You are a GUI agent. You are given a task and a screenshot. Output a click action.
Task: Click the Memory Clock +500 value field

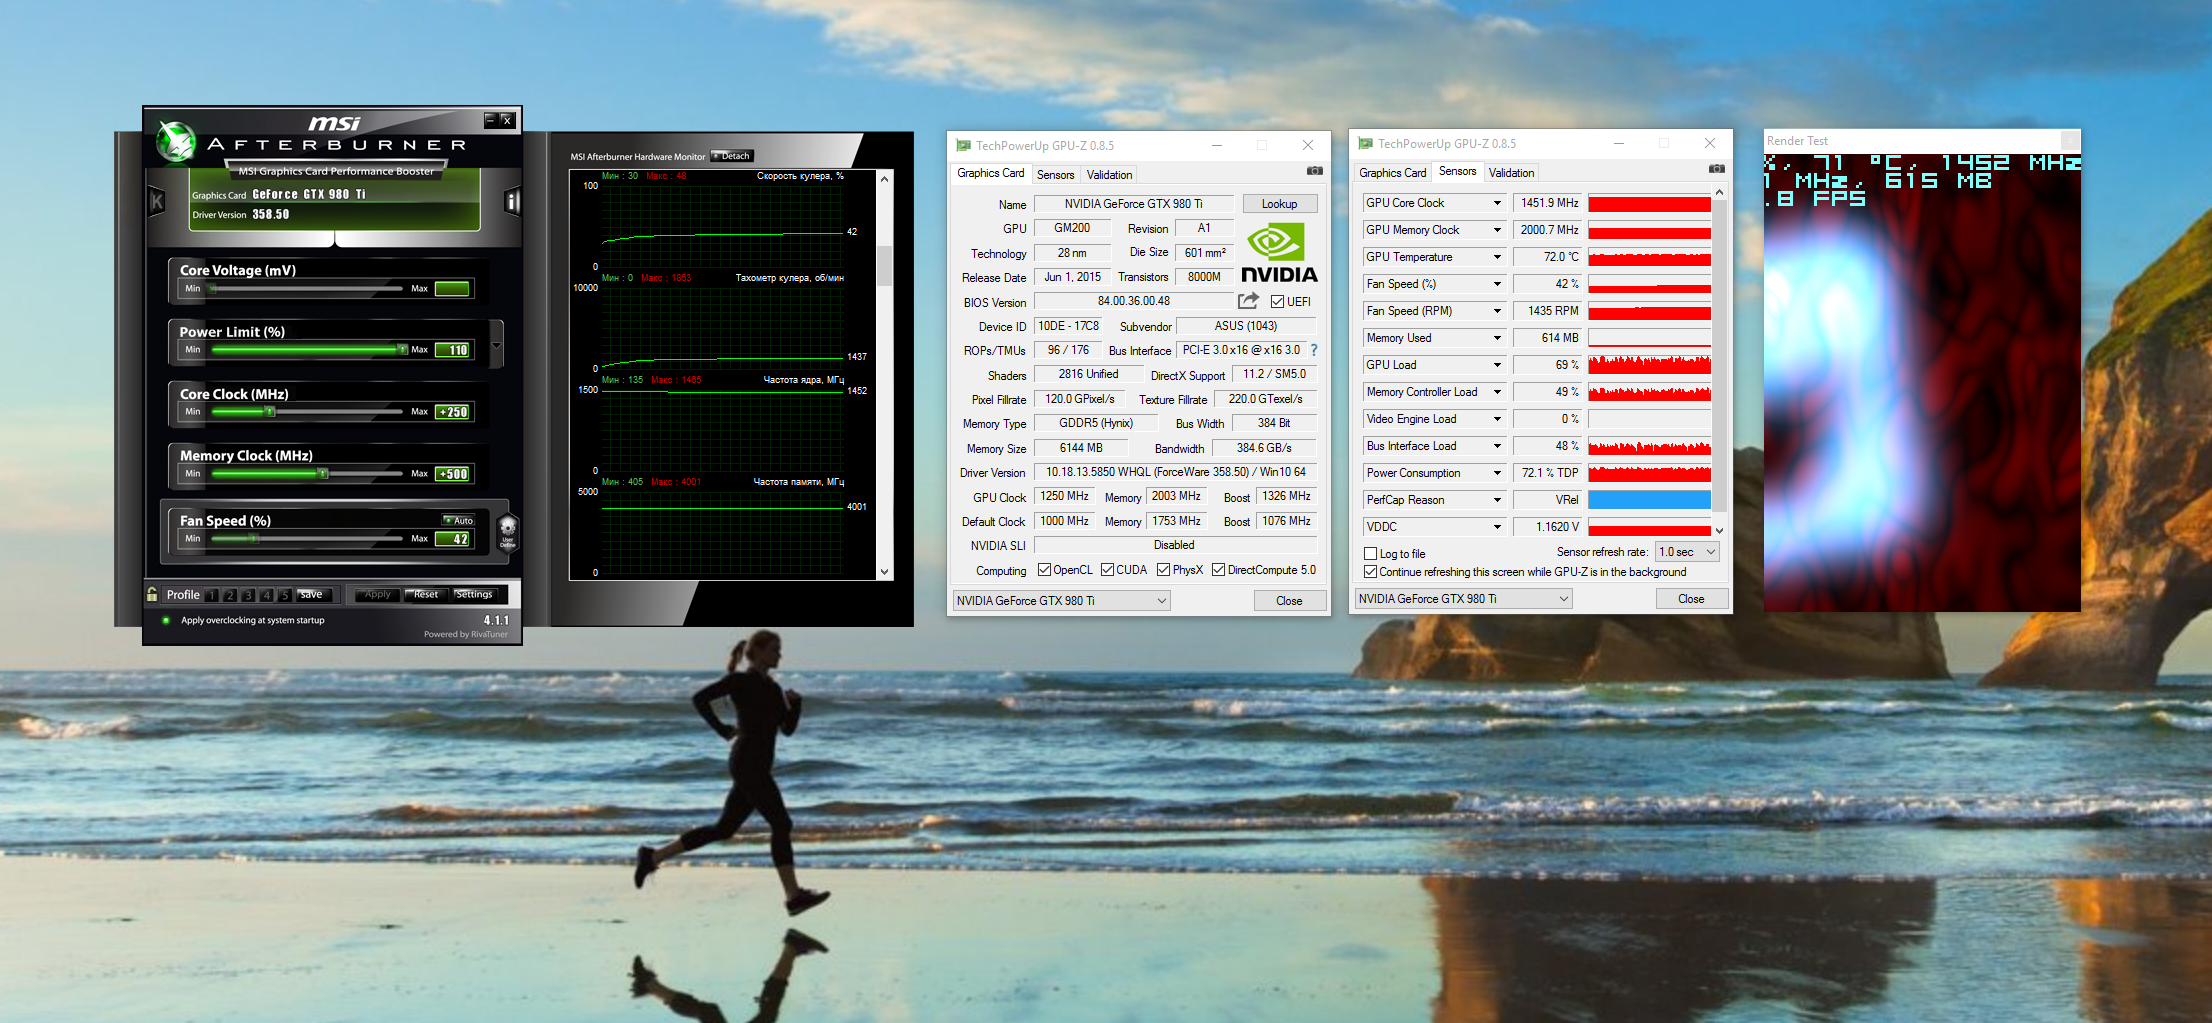click(x=453, y=474)
